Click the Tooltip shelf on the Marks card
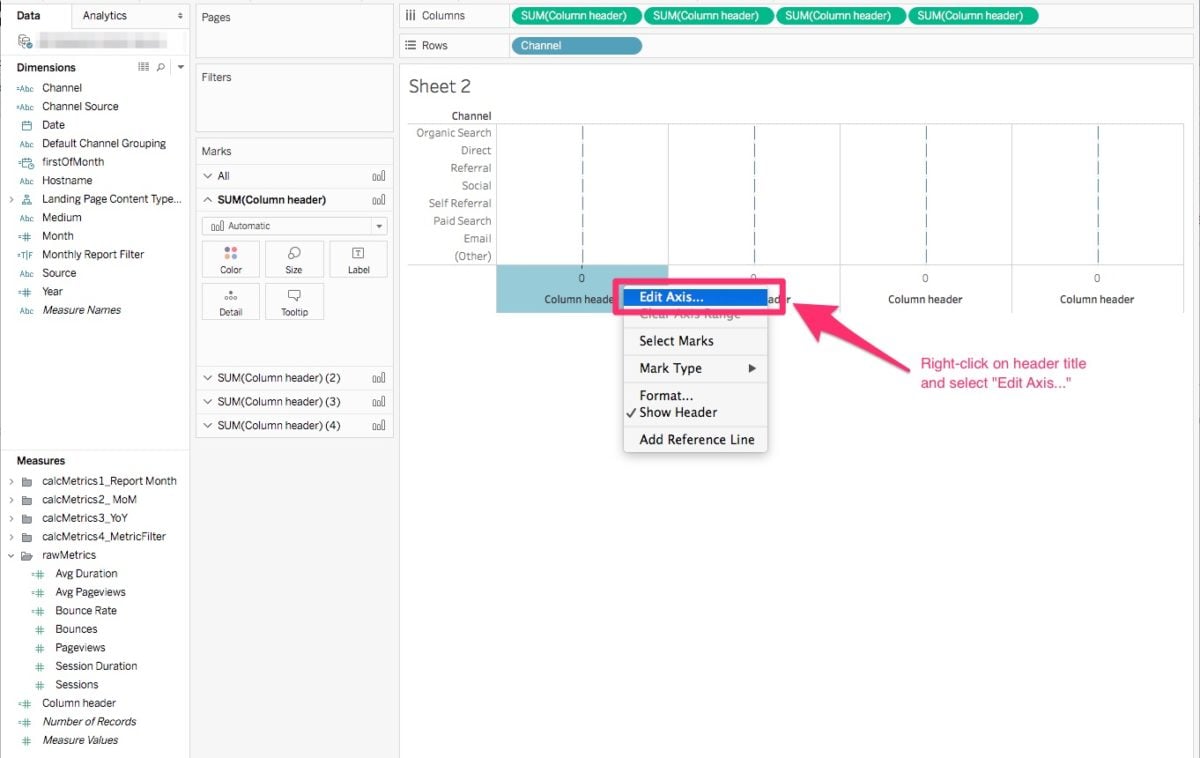Image resolution: width=1200 pixels, height=758 pixels. tap(294, 301)
